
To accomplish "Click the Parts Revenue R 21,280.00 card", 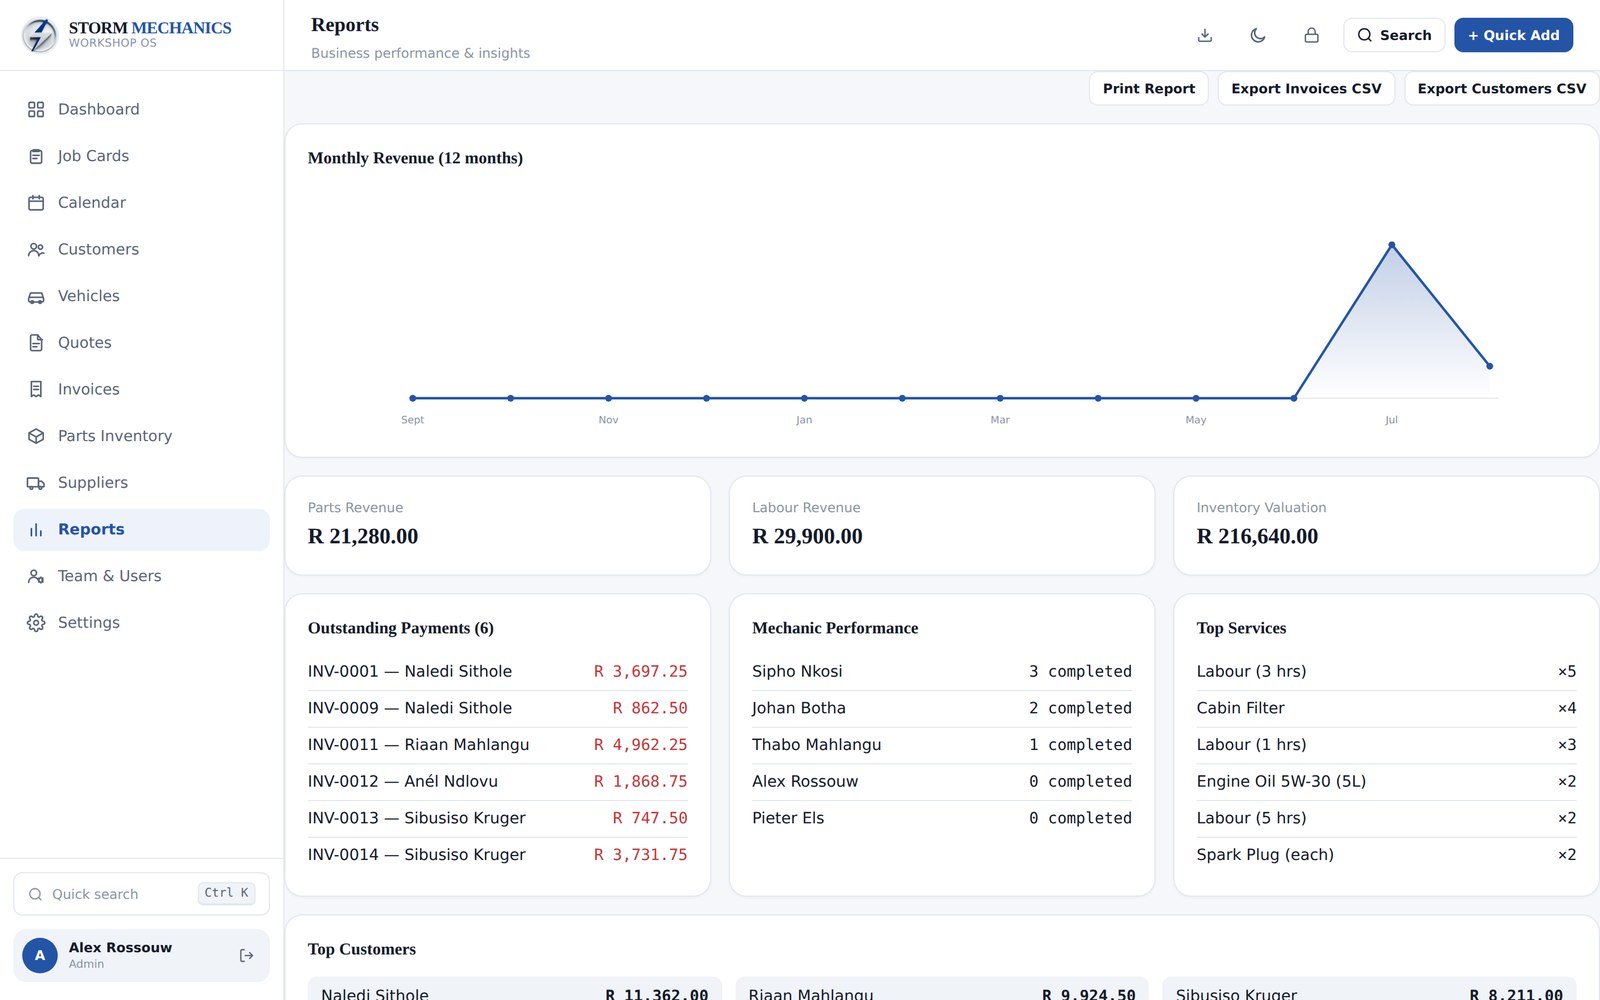I will (498, 526).
